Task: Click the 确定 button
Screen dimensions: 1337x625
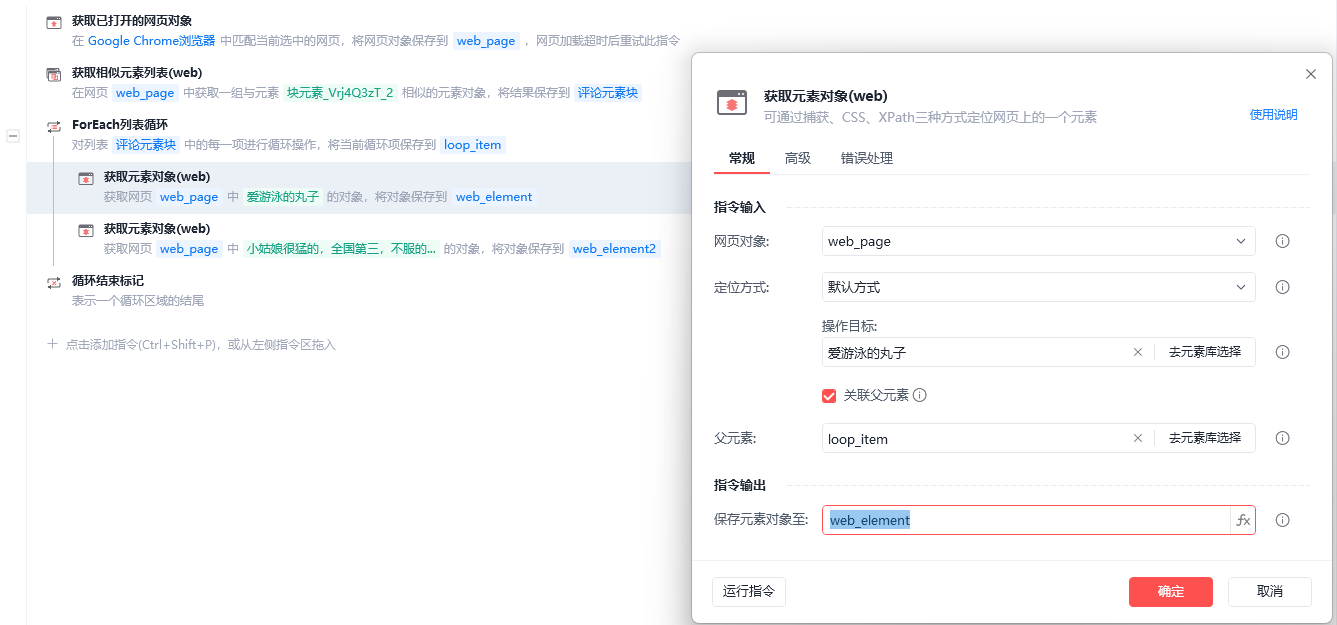Action: click(x=1171, y=591)
